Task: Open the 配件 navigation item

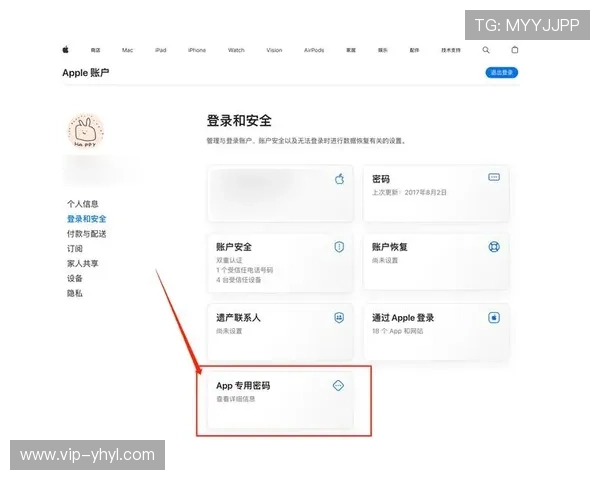Action: click(414, 50)
